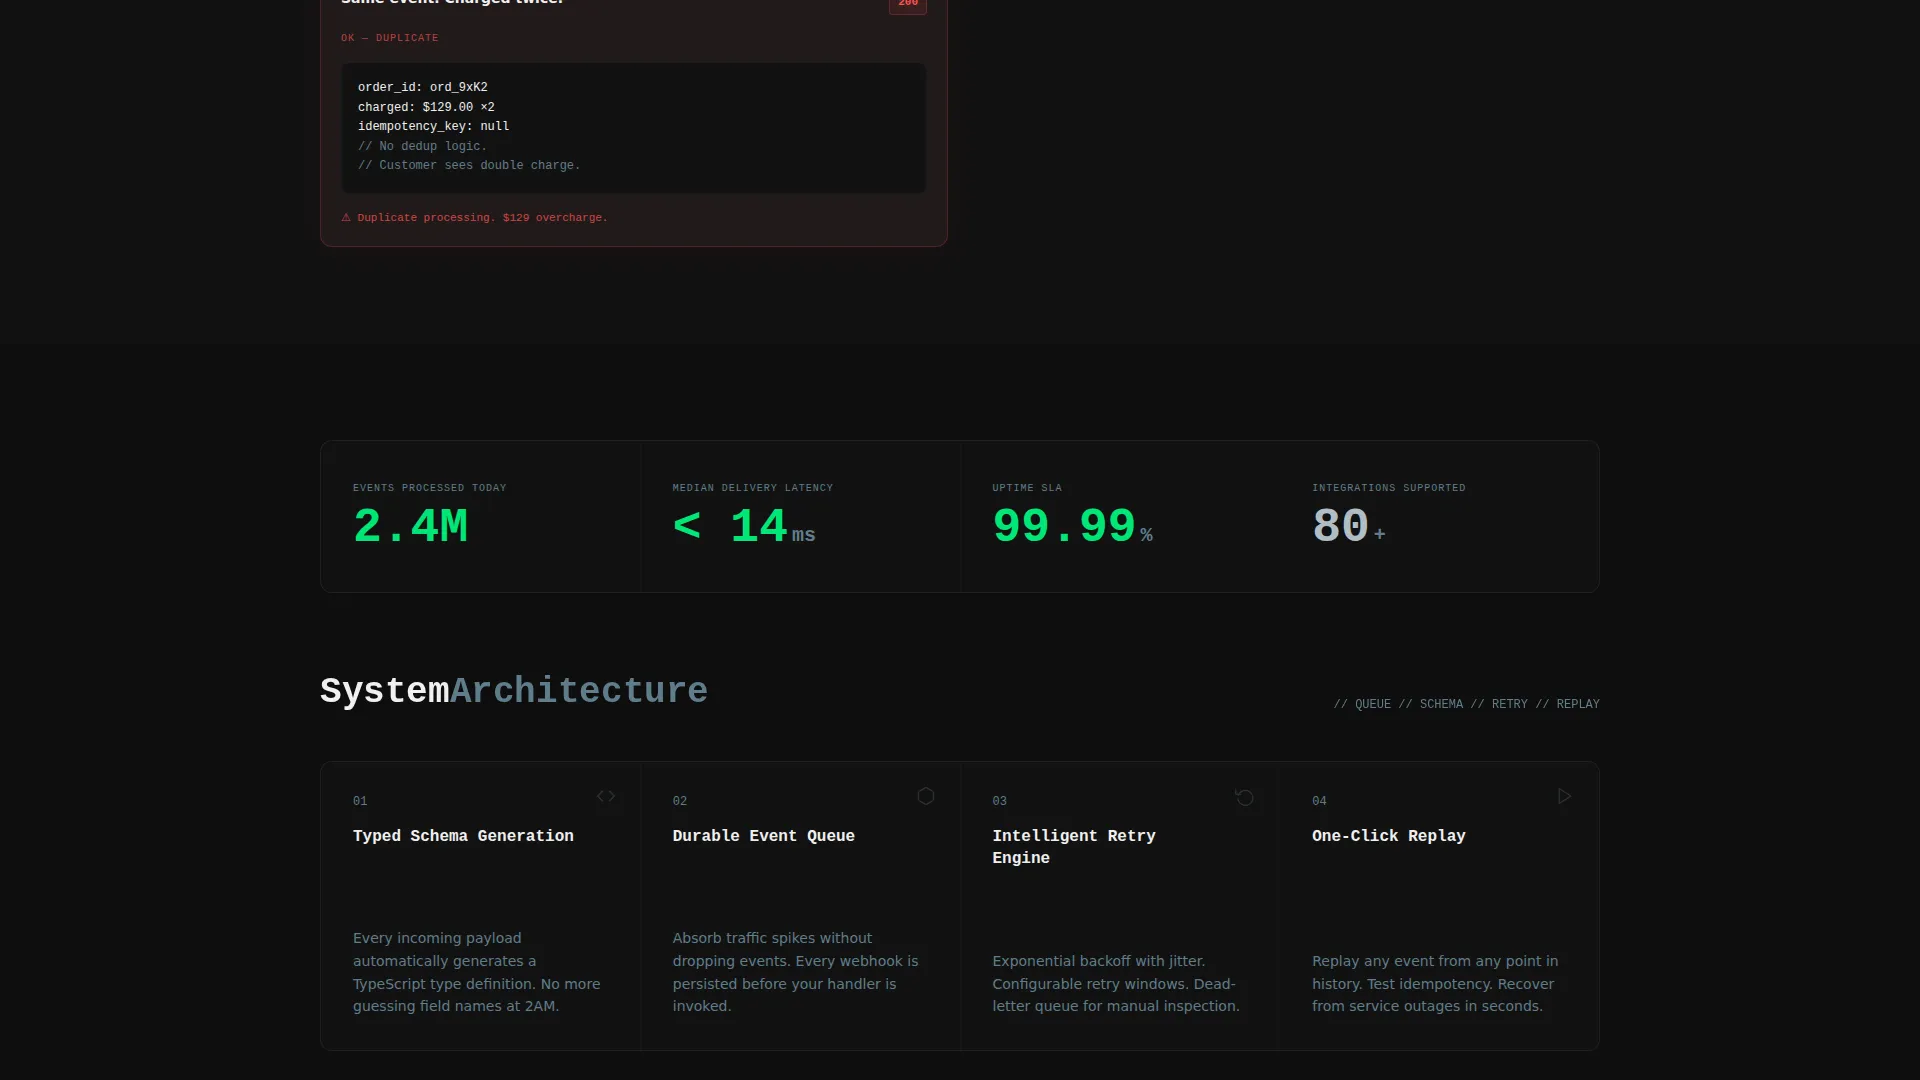
Task: Select the 'OK — DUPLICATE' label
Action: click(x=390, y=38)
